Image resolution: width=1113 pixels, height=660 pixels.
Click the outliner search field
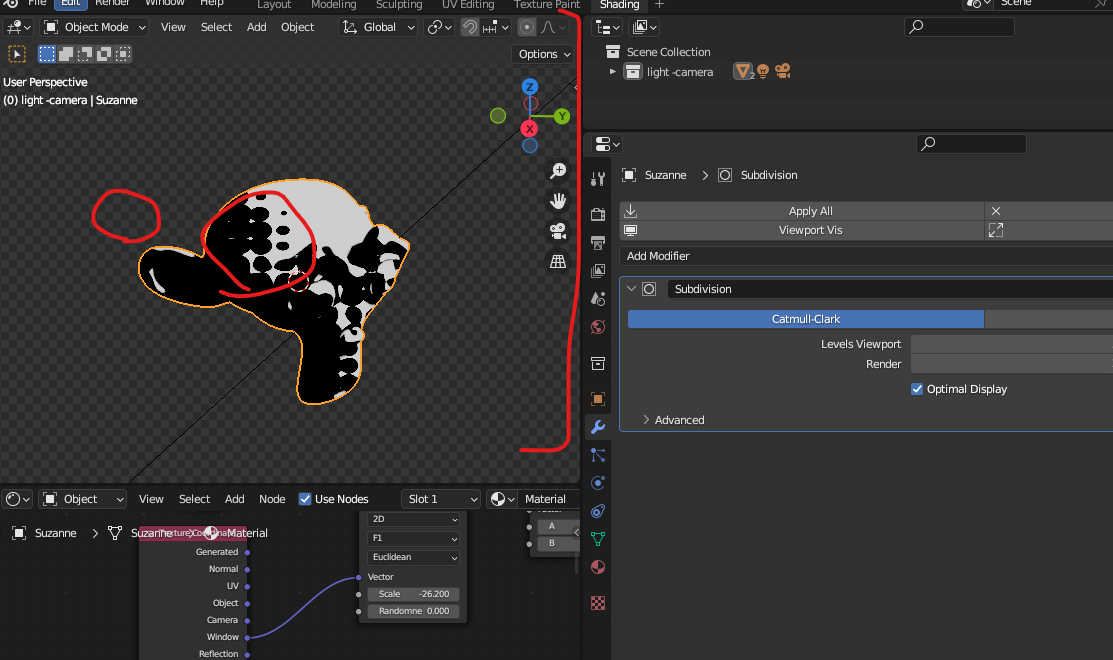click(x=959, y=27)
